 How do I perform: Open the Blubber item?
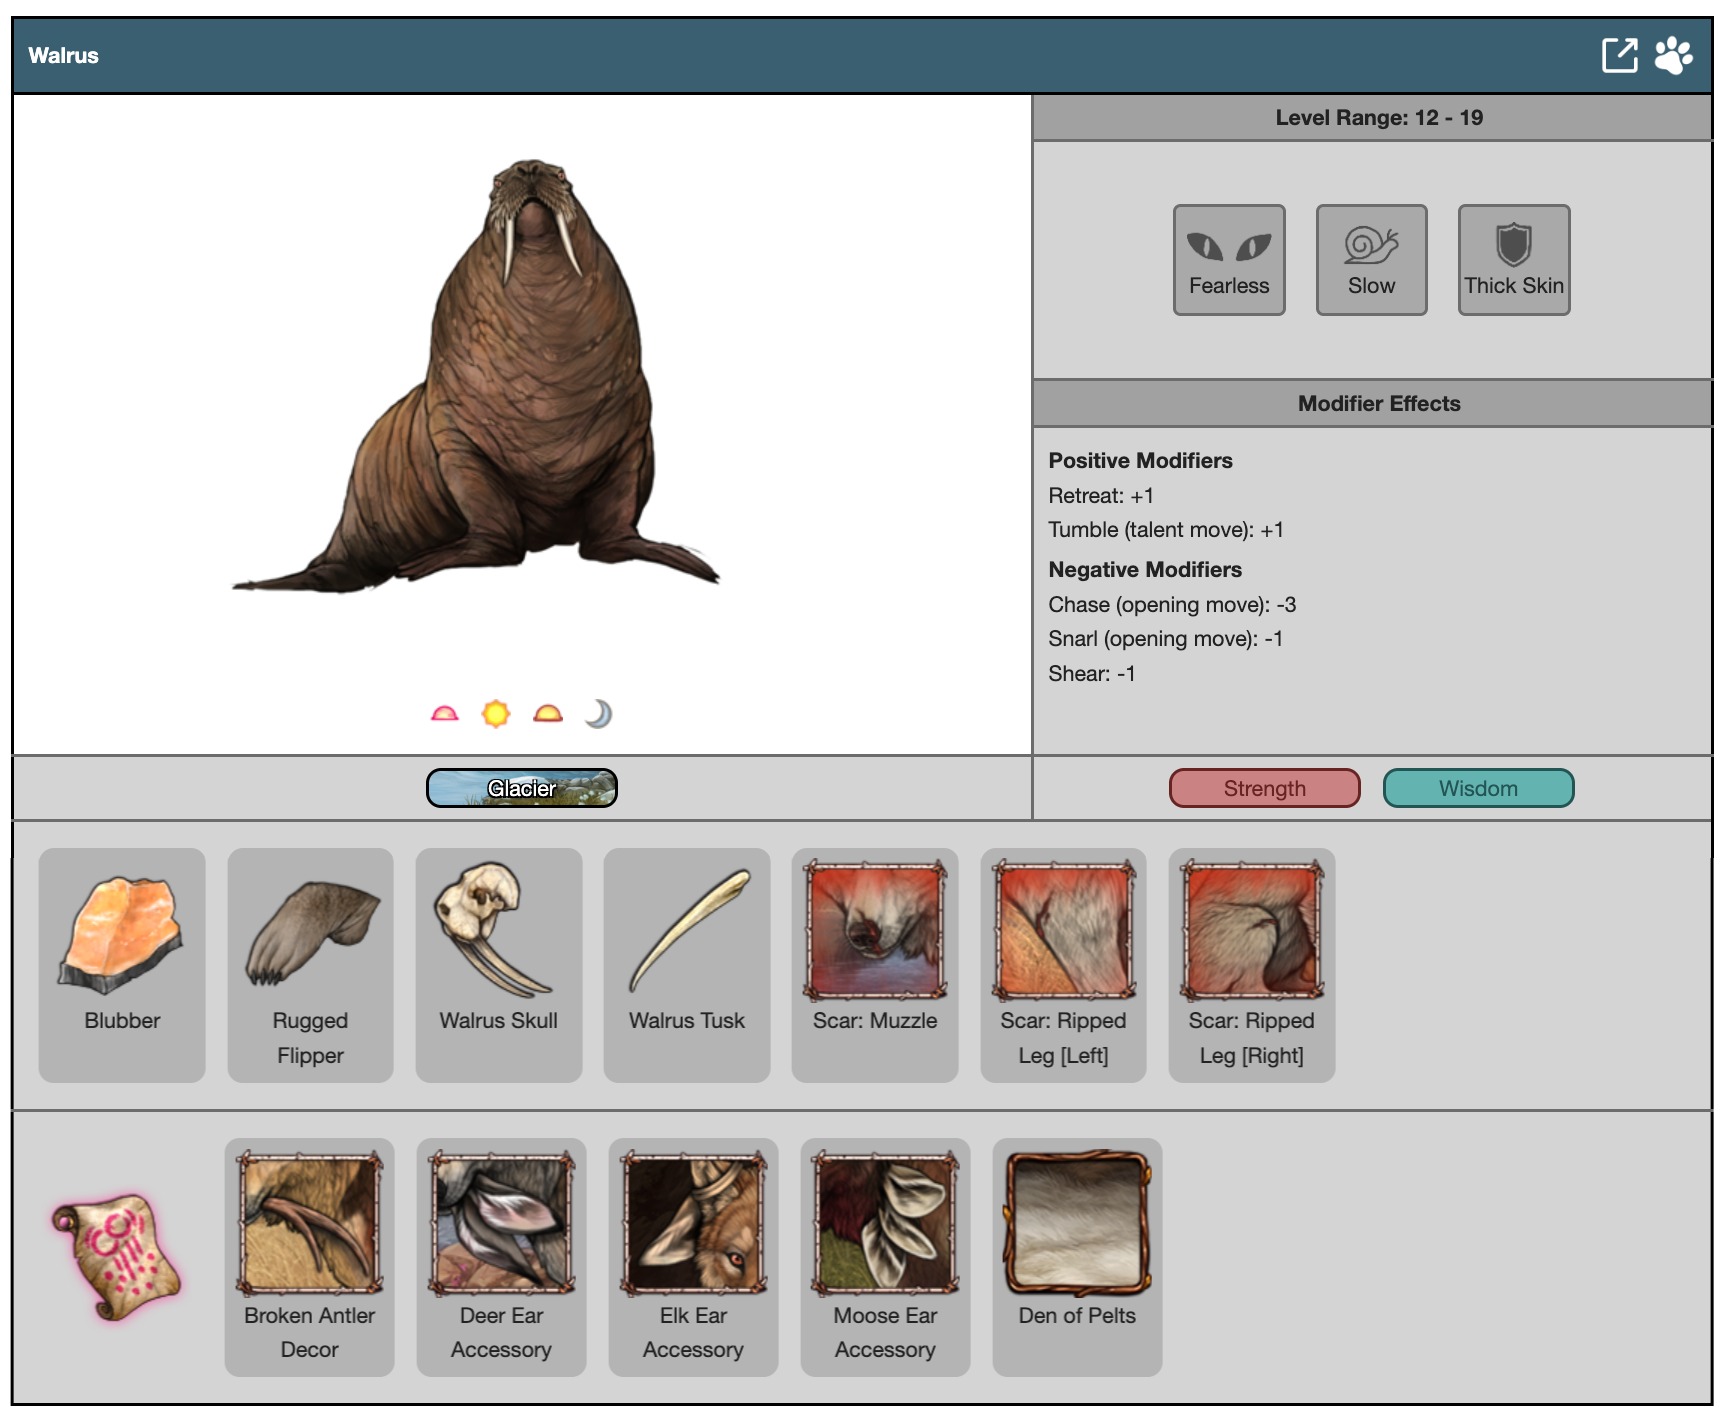122,964
